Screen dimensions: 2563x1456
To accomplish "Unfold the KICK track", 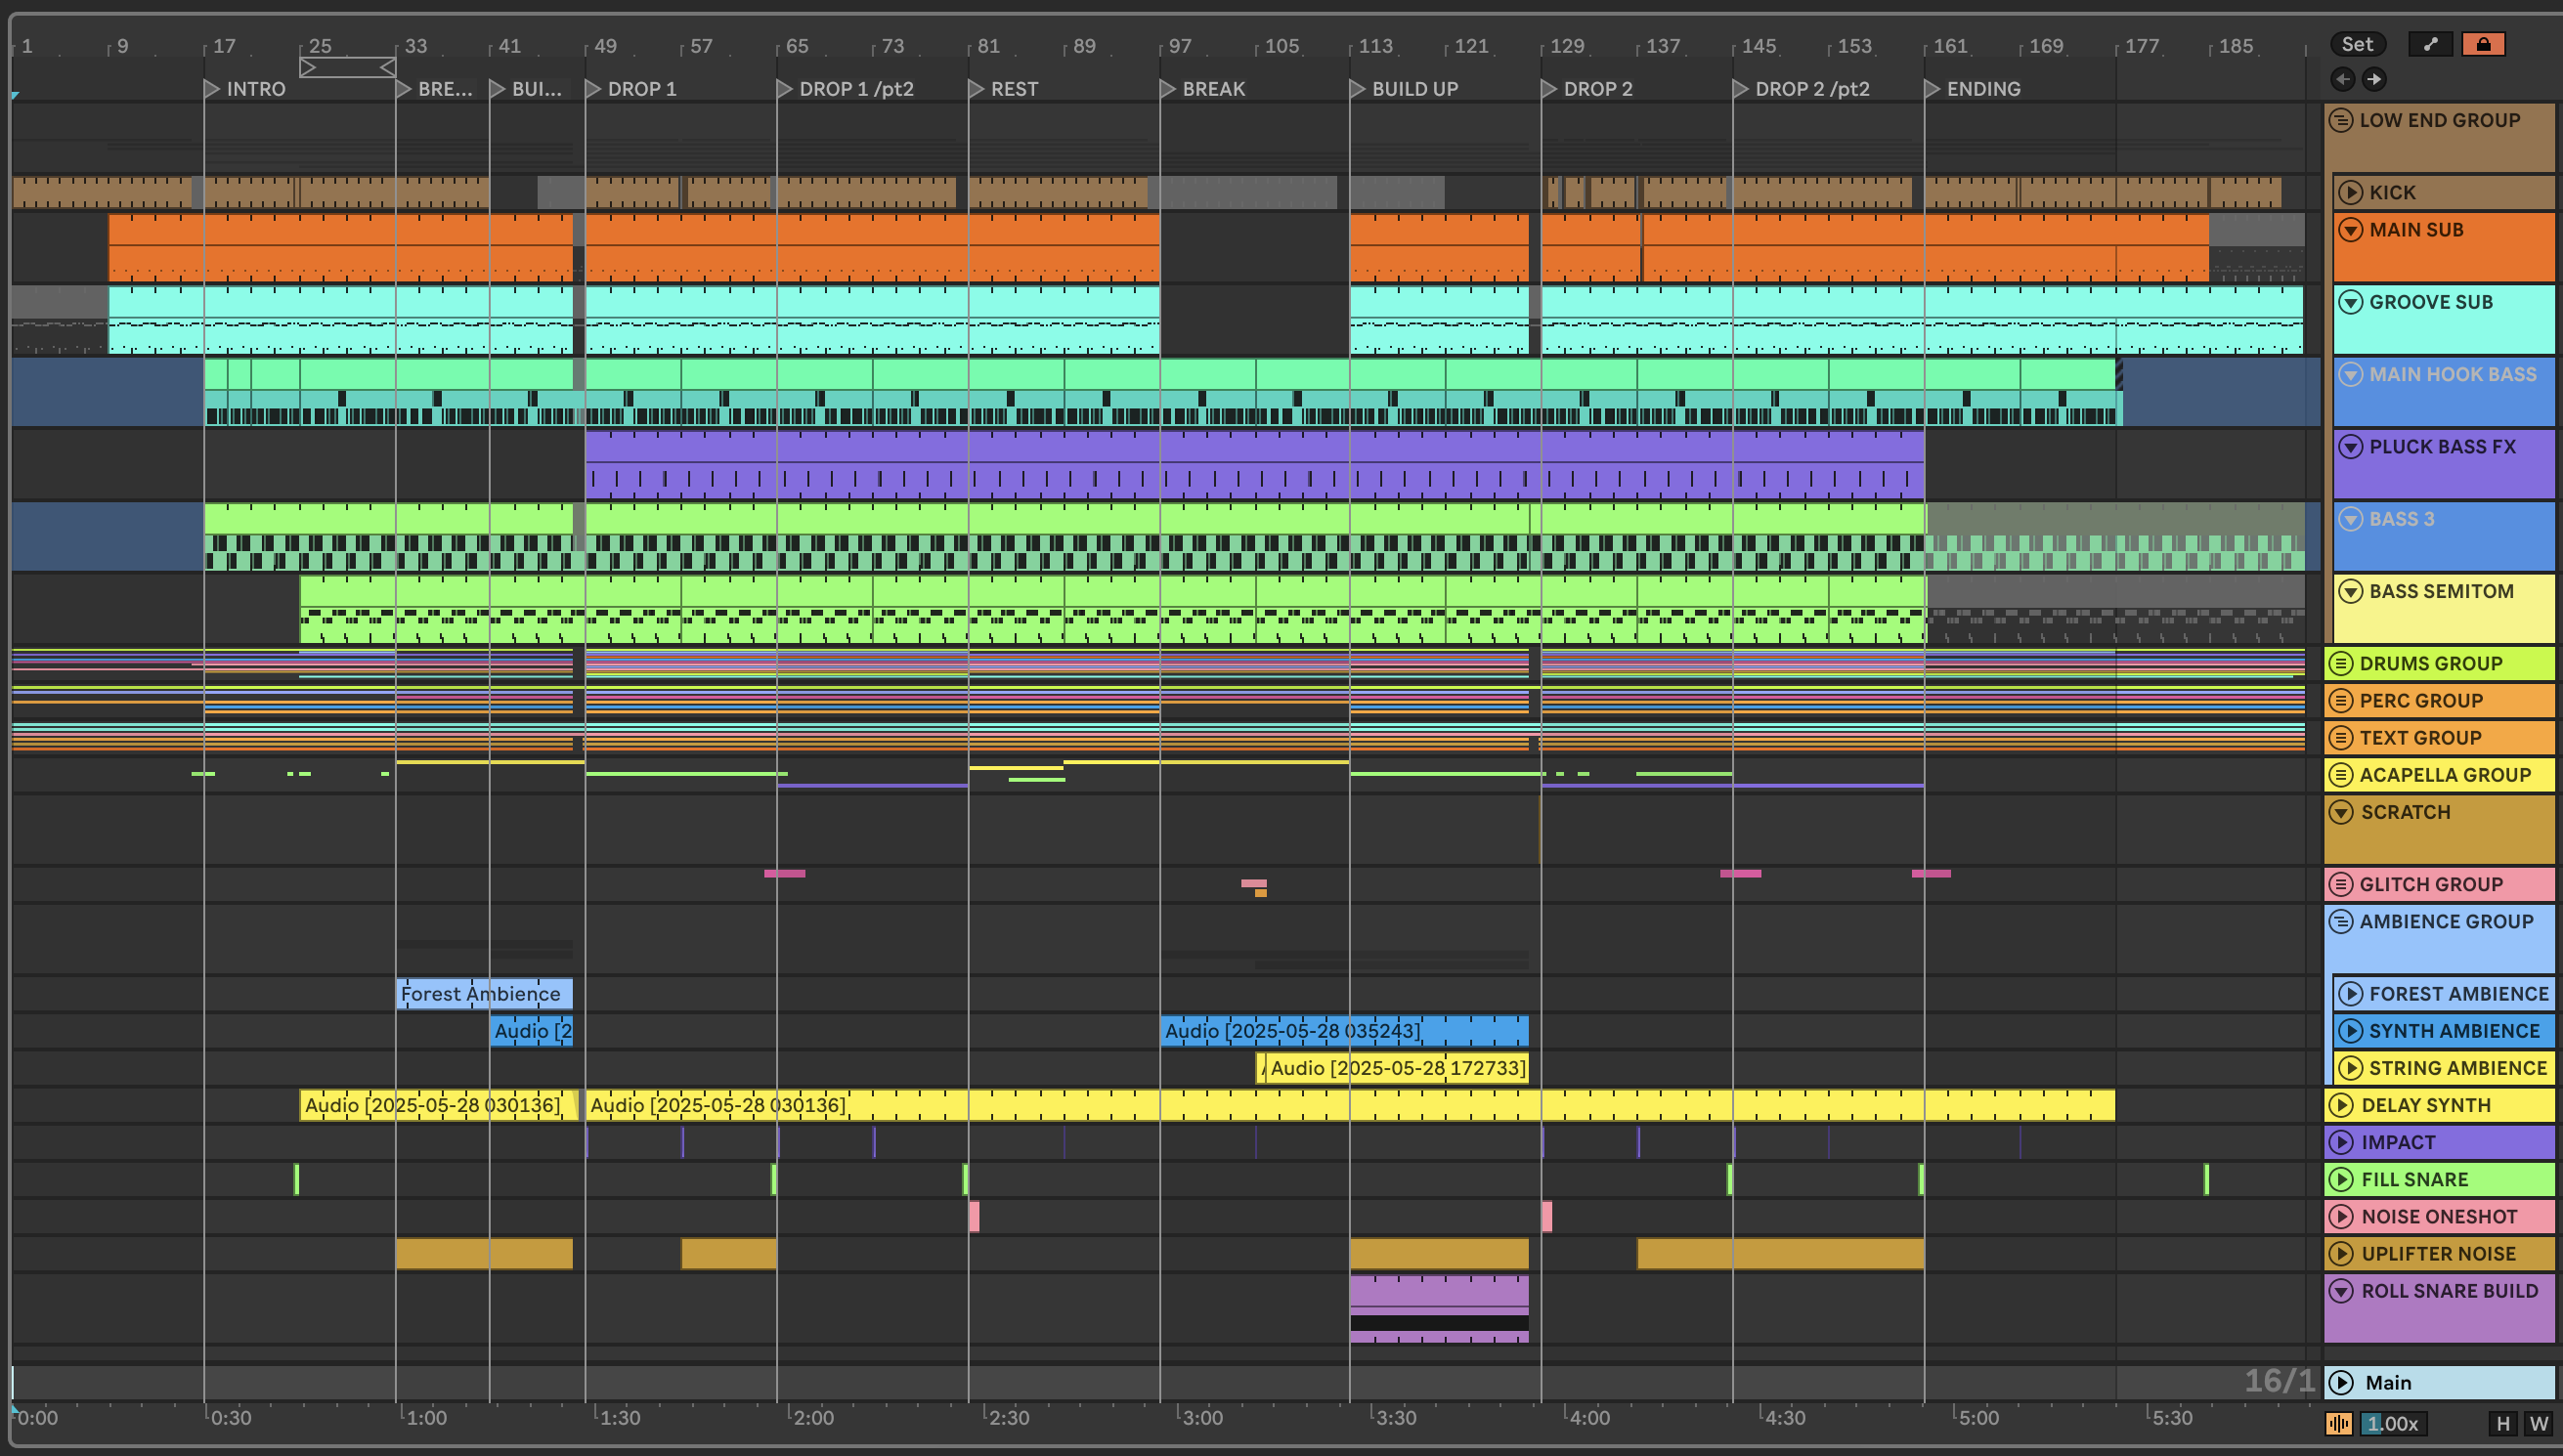I will pyautogui.click(x=2351, y=192).
